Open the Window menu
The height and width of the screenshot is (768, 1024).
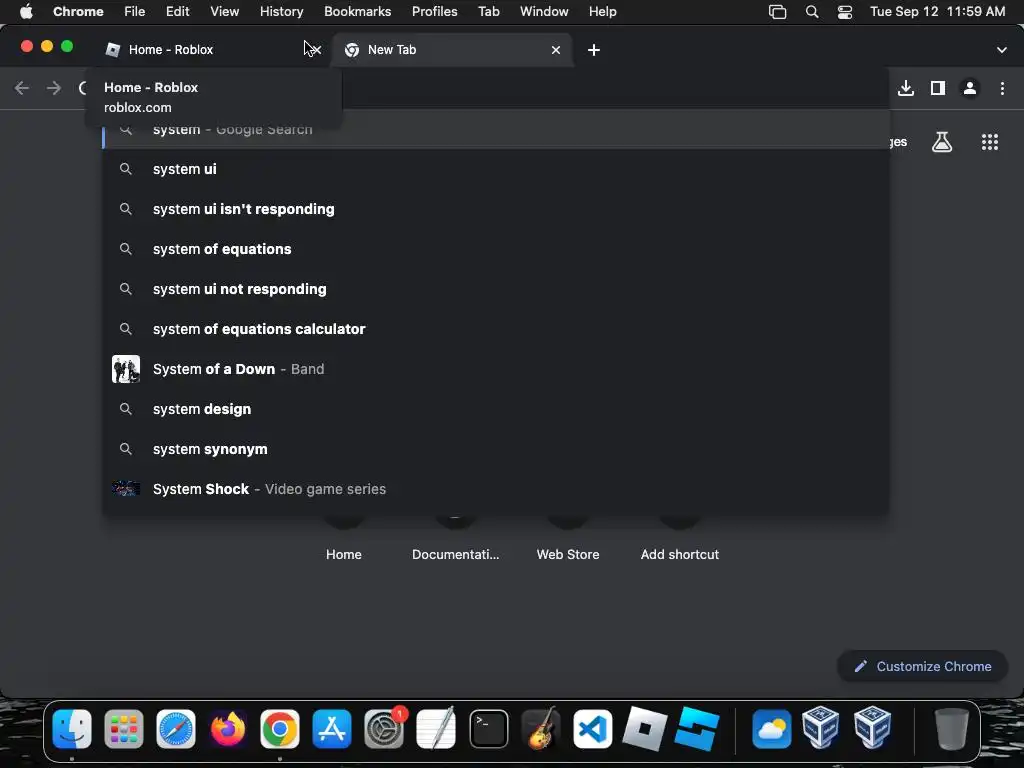[544, 11]
